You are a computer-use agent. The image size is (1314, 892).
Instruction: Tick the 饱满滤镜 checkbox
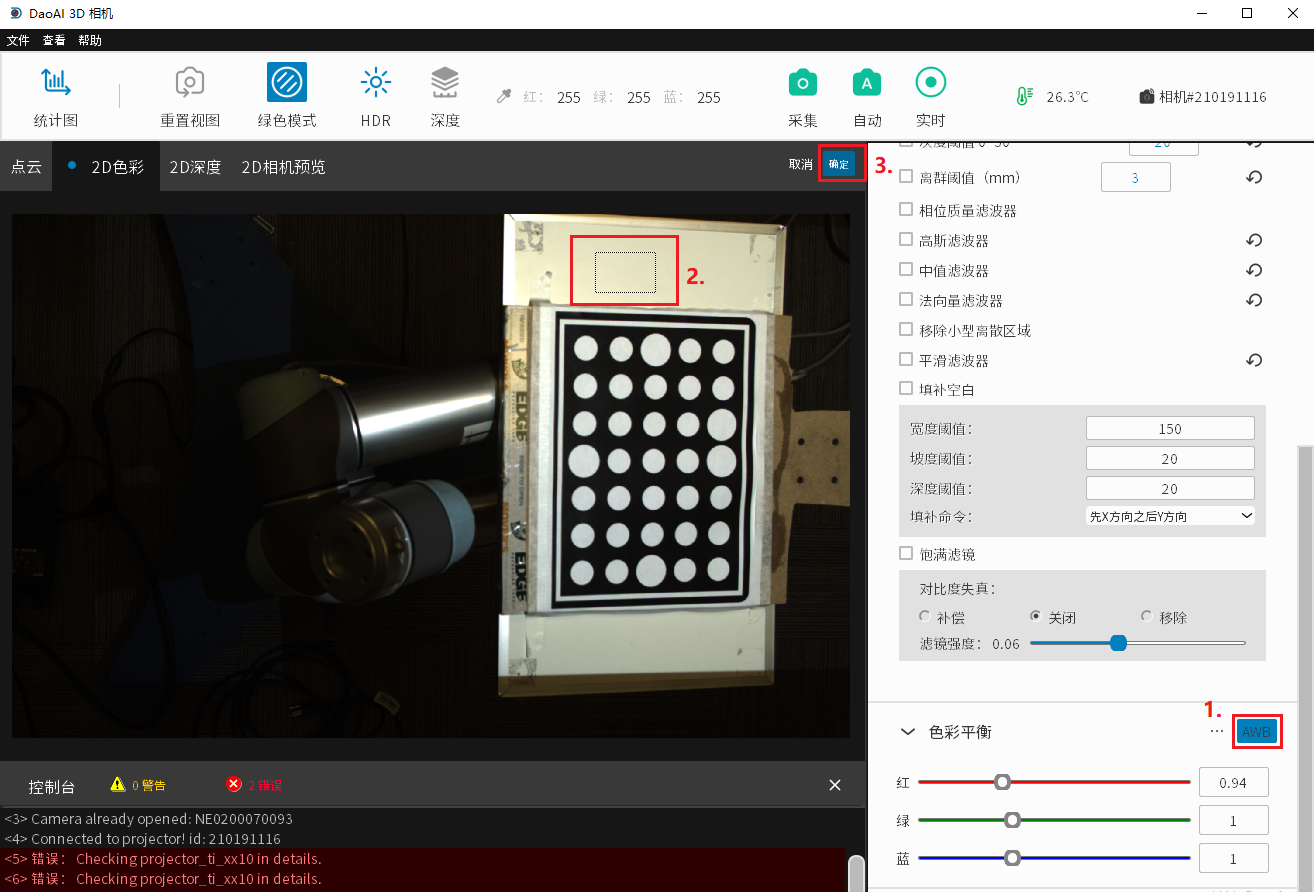(x=906, y=553)
